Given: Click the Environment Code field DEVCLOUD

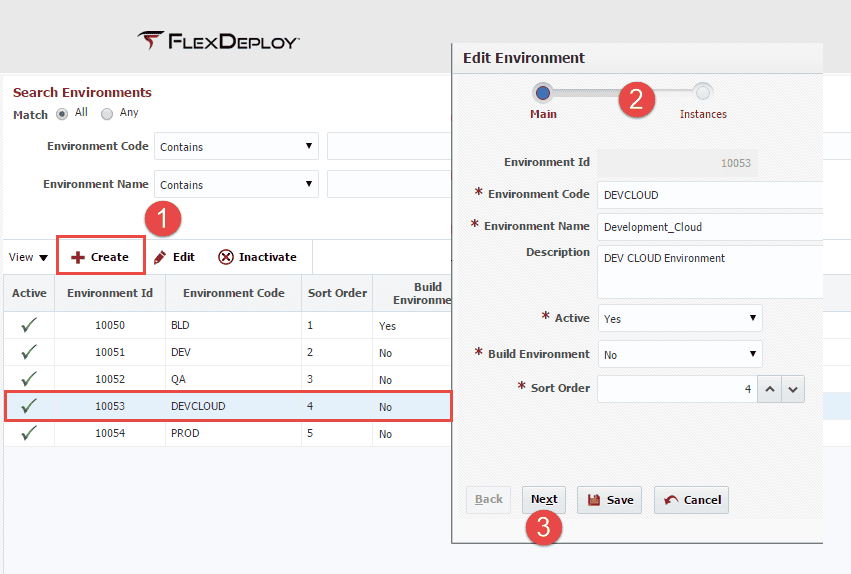Looking at the screenshot, I should 710,195.
